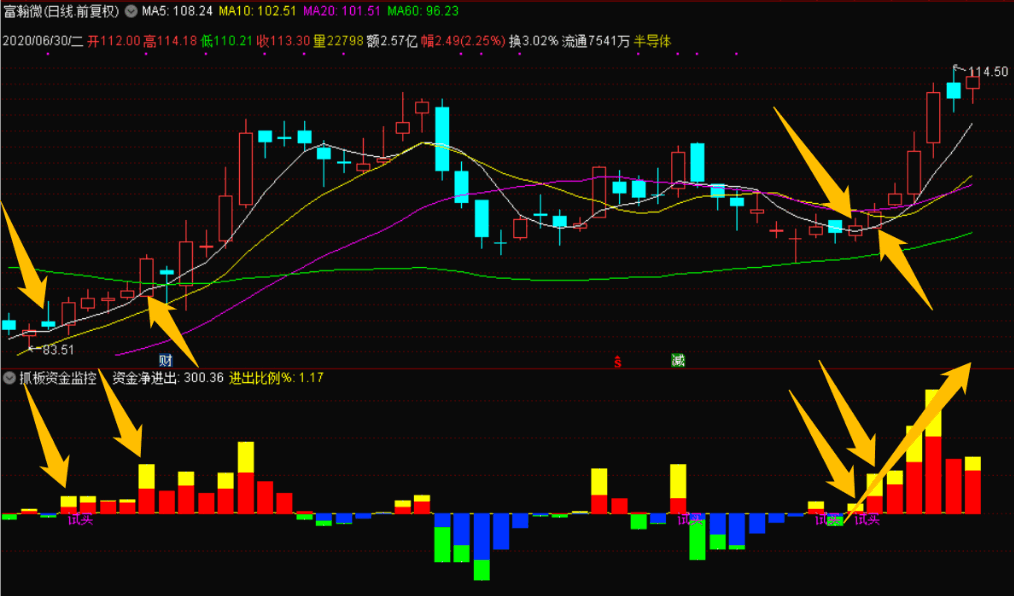The width and height of the screenshot is (1014, 596).
Task: Click the 114.50 high price label
Action: coord(988,72)
